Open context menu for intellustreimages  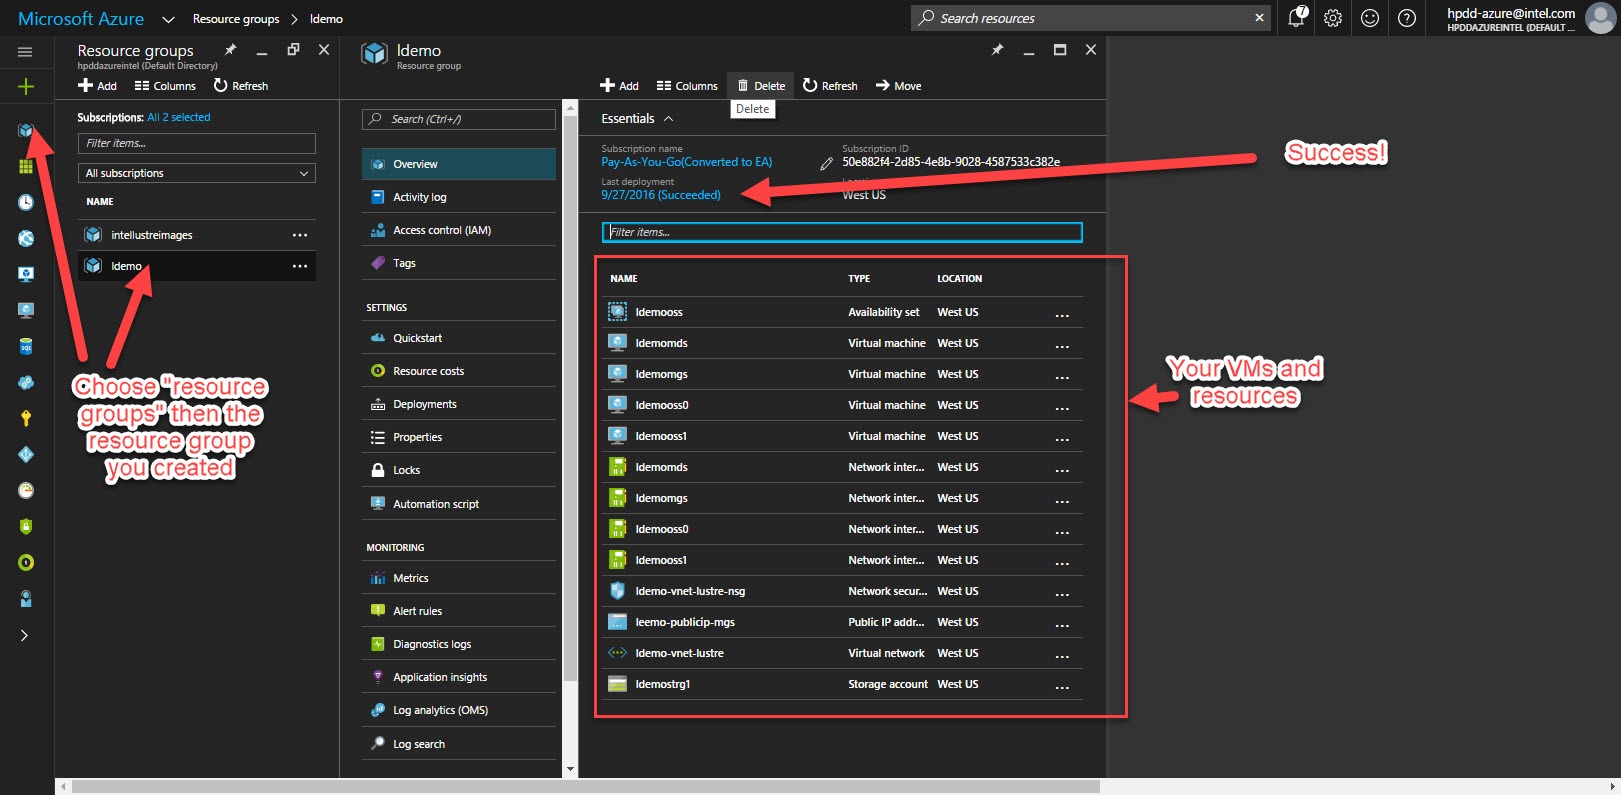pos(300,235)
